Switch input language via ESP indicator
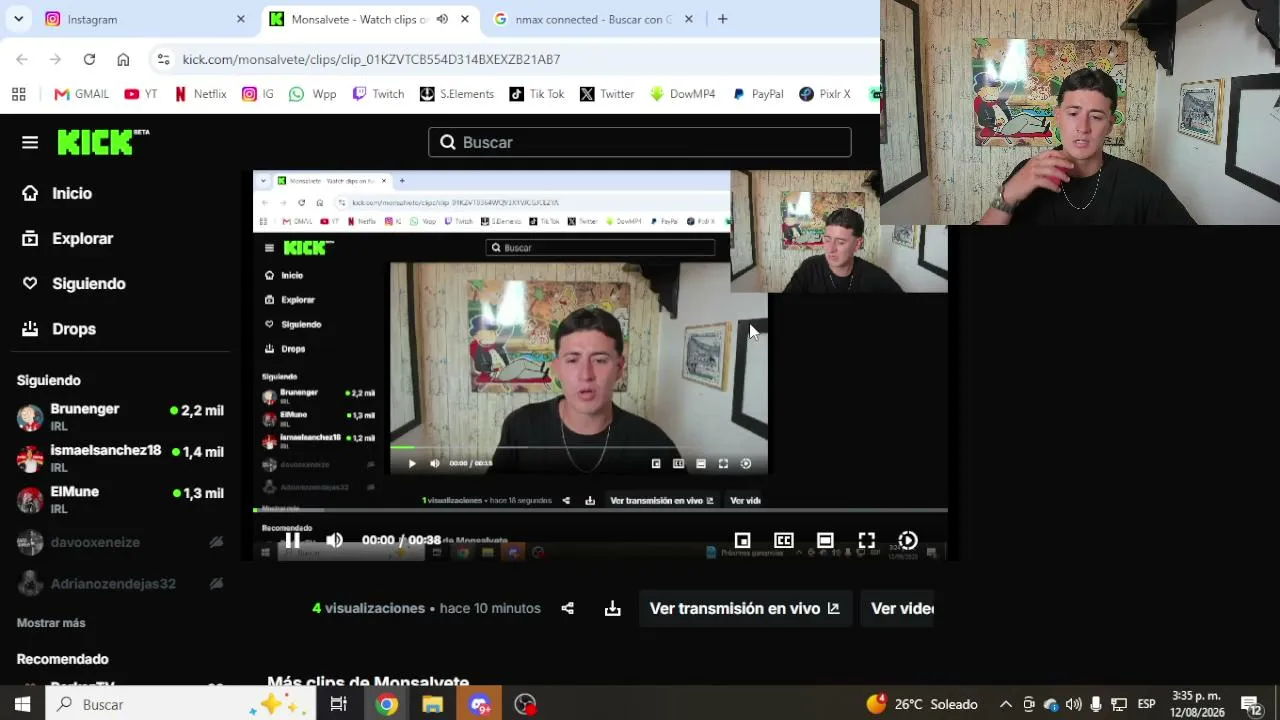Image resolution: width=1280 pixels, height=720 pixels. coord(1146,705)
